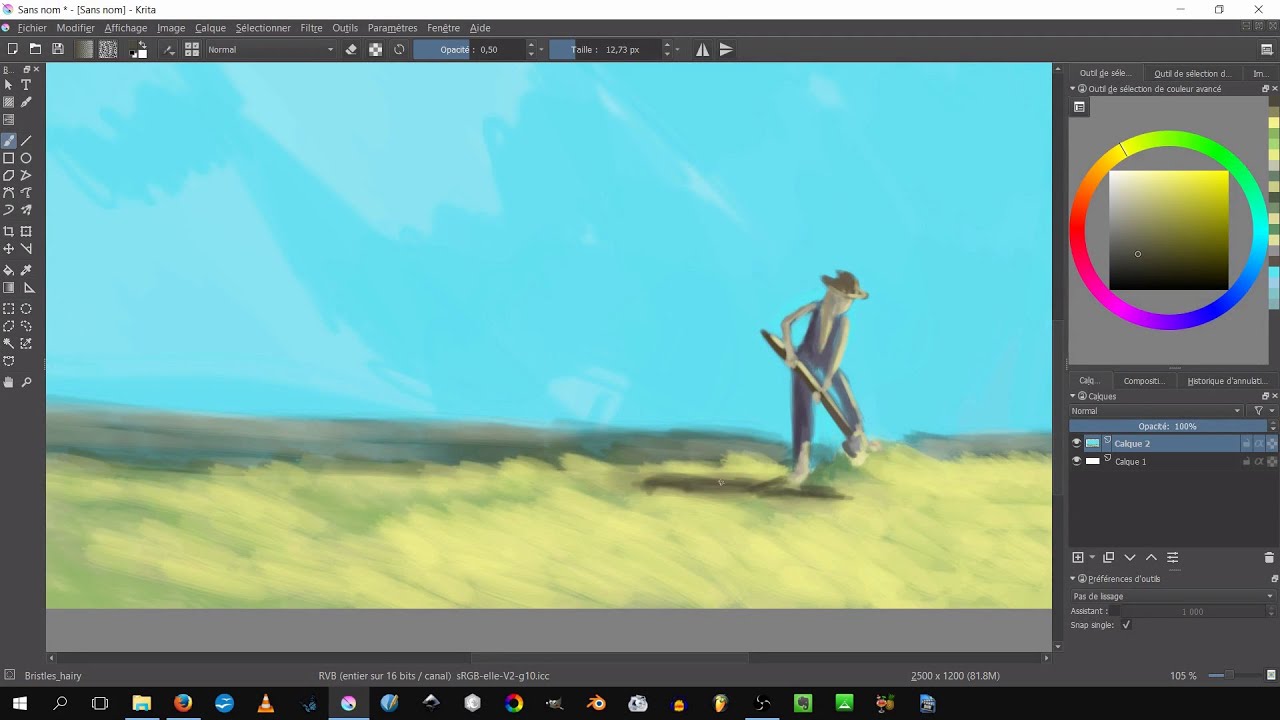Select the Zoom magnifier tool
Viewport: 1280px width, 720px height.
(26, 382)
